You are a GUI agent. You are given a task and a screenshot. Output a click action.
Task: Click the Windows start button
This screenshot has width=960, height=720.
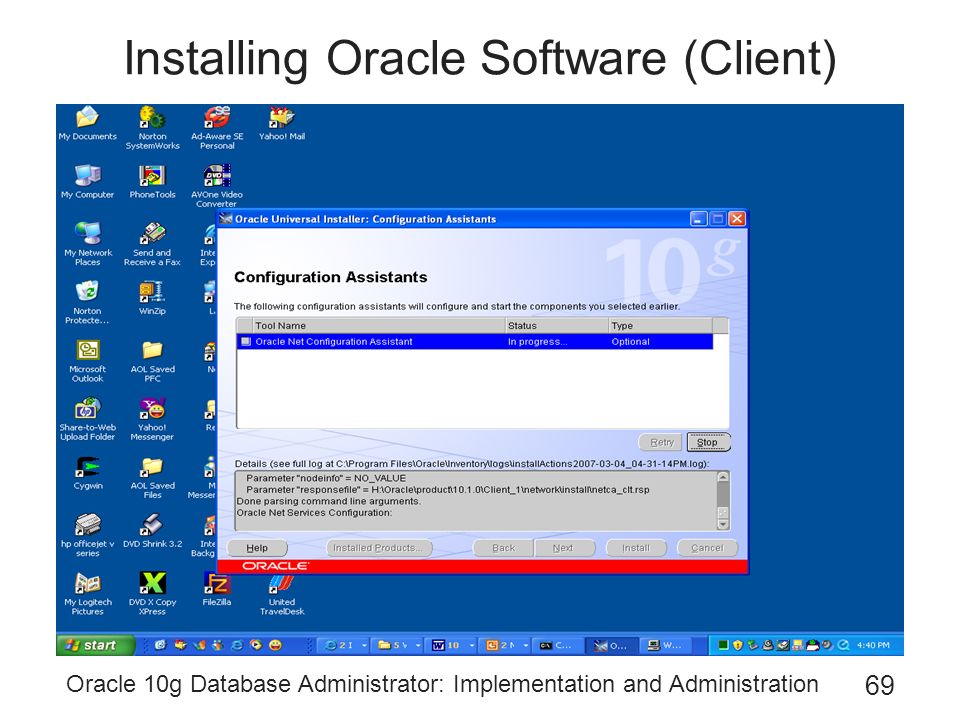coord(96,645)
